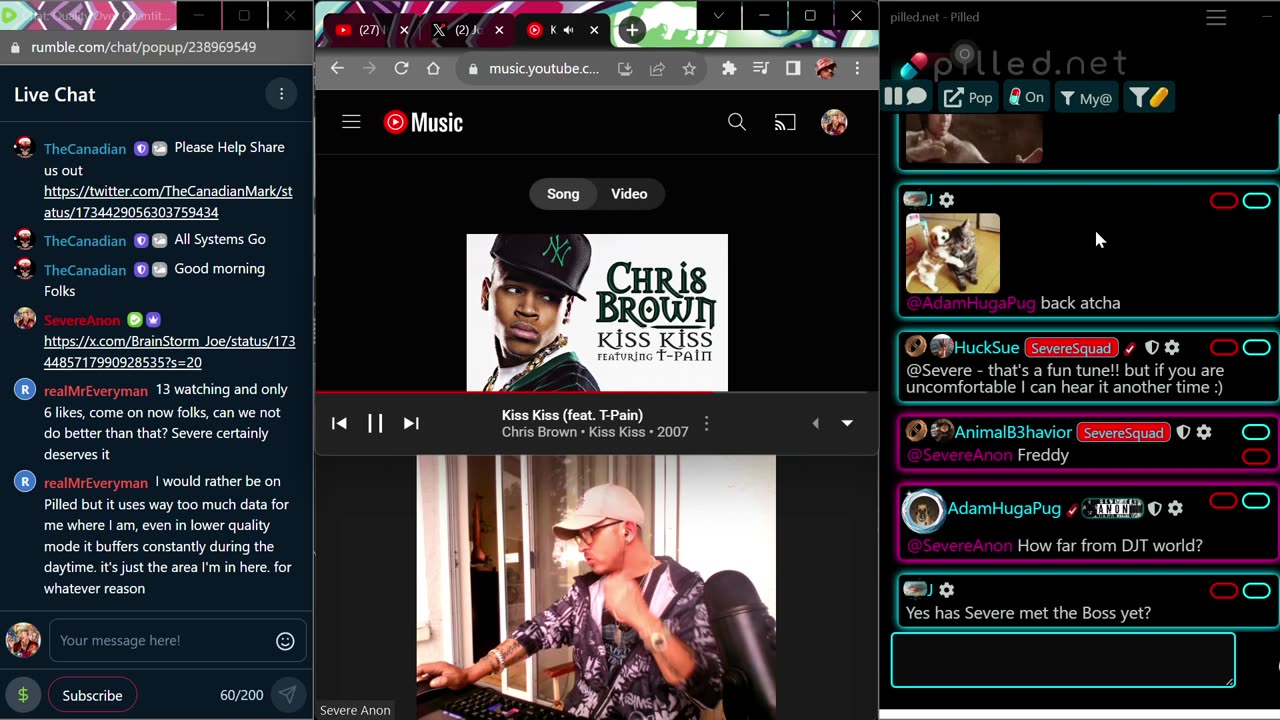The height and width of the screenshot is (720, 1280).
Task: Open SevereAnon's x.com BrainStorm_Joe link
Action: [x=170, y=352]
